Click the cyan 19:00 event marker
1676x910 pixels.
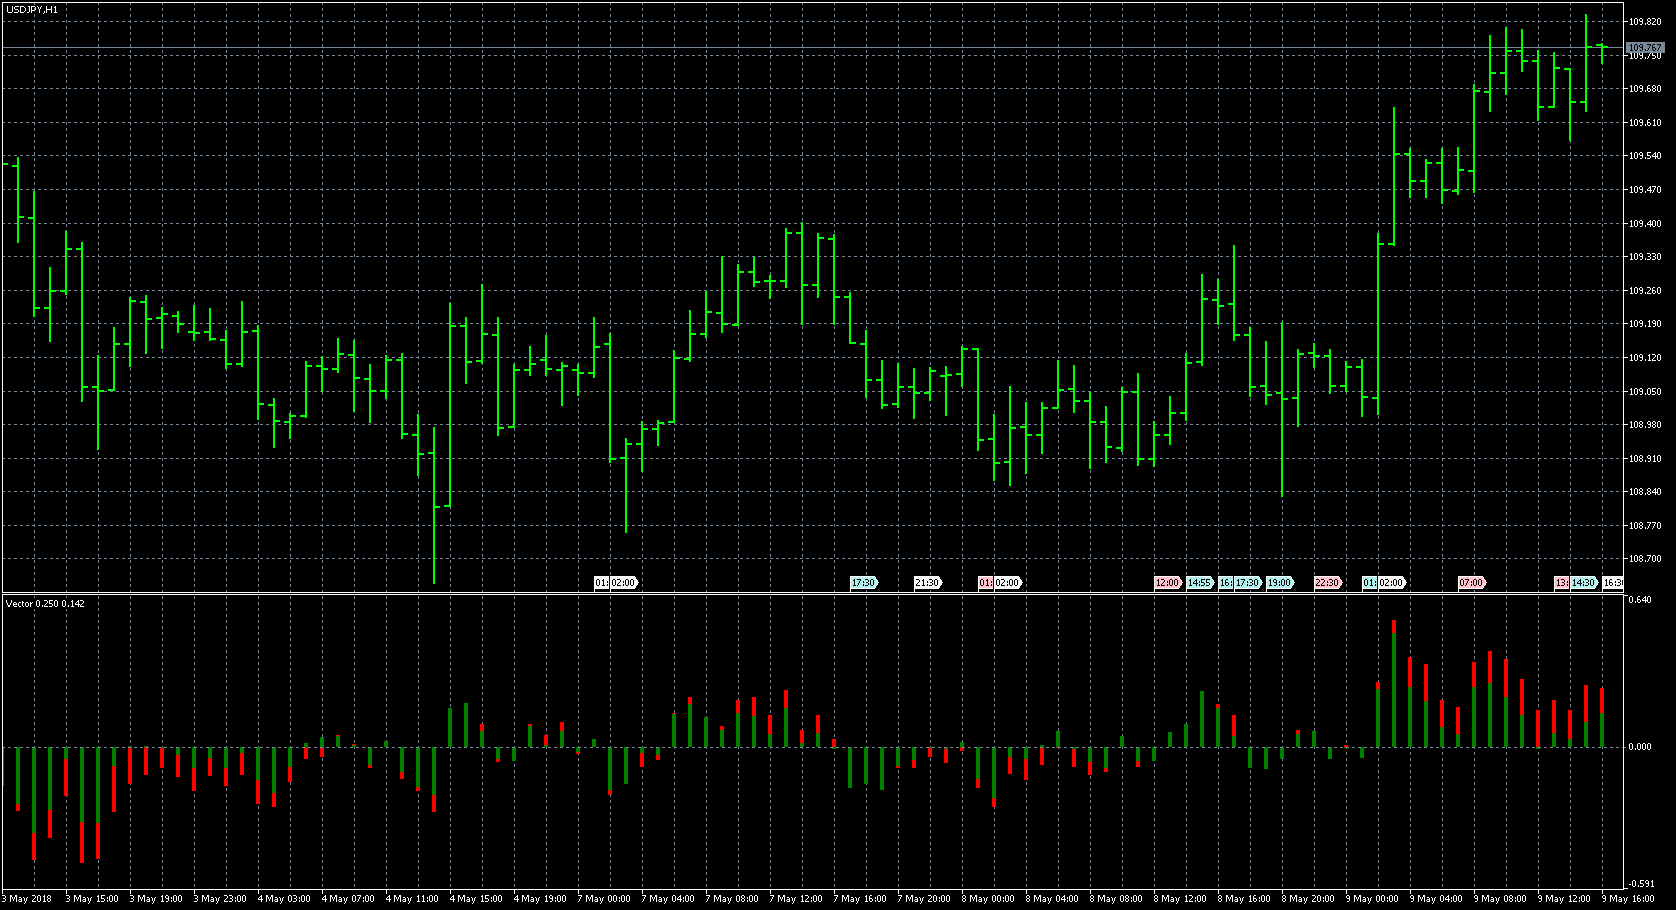[x=1279, y=583]
